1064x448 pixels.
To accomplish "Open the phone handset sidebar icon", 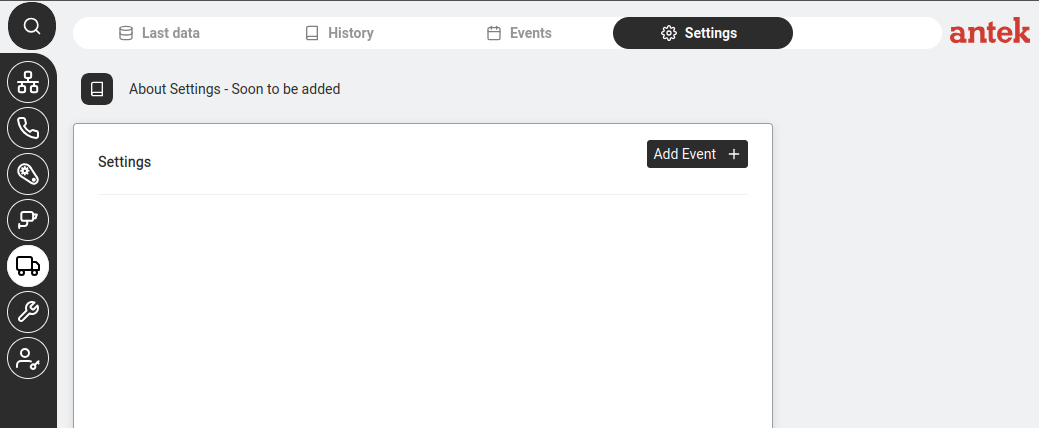I will 28,128.
